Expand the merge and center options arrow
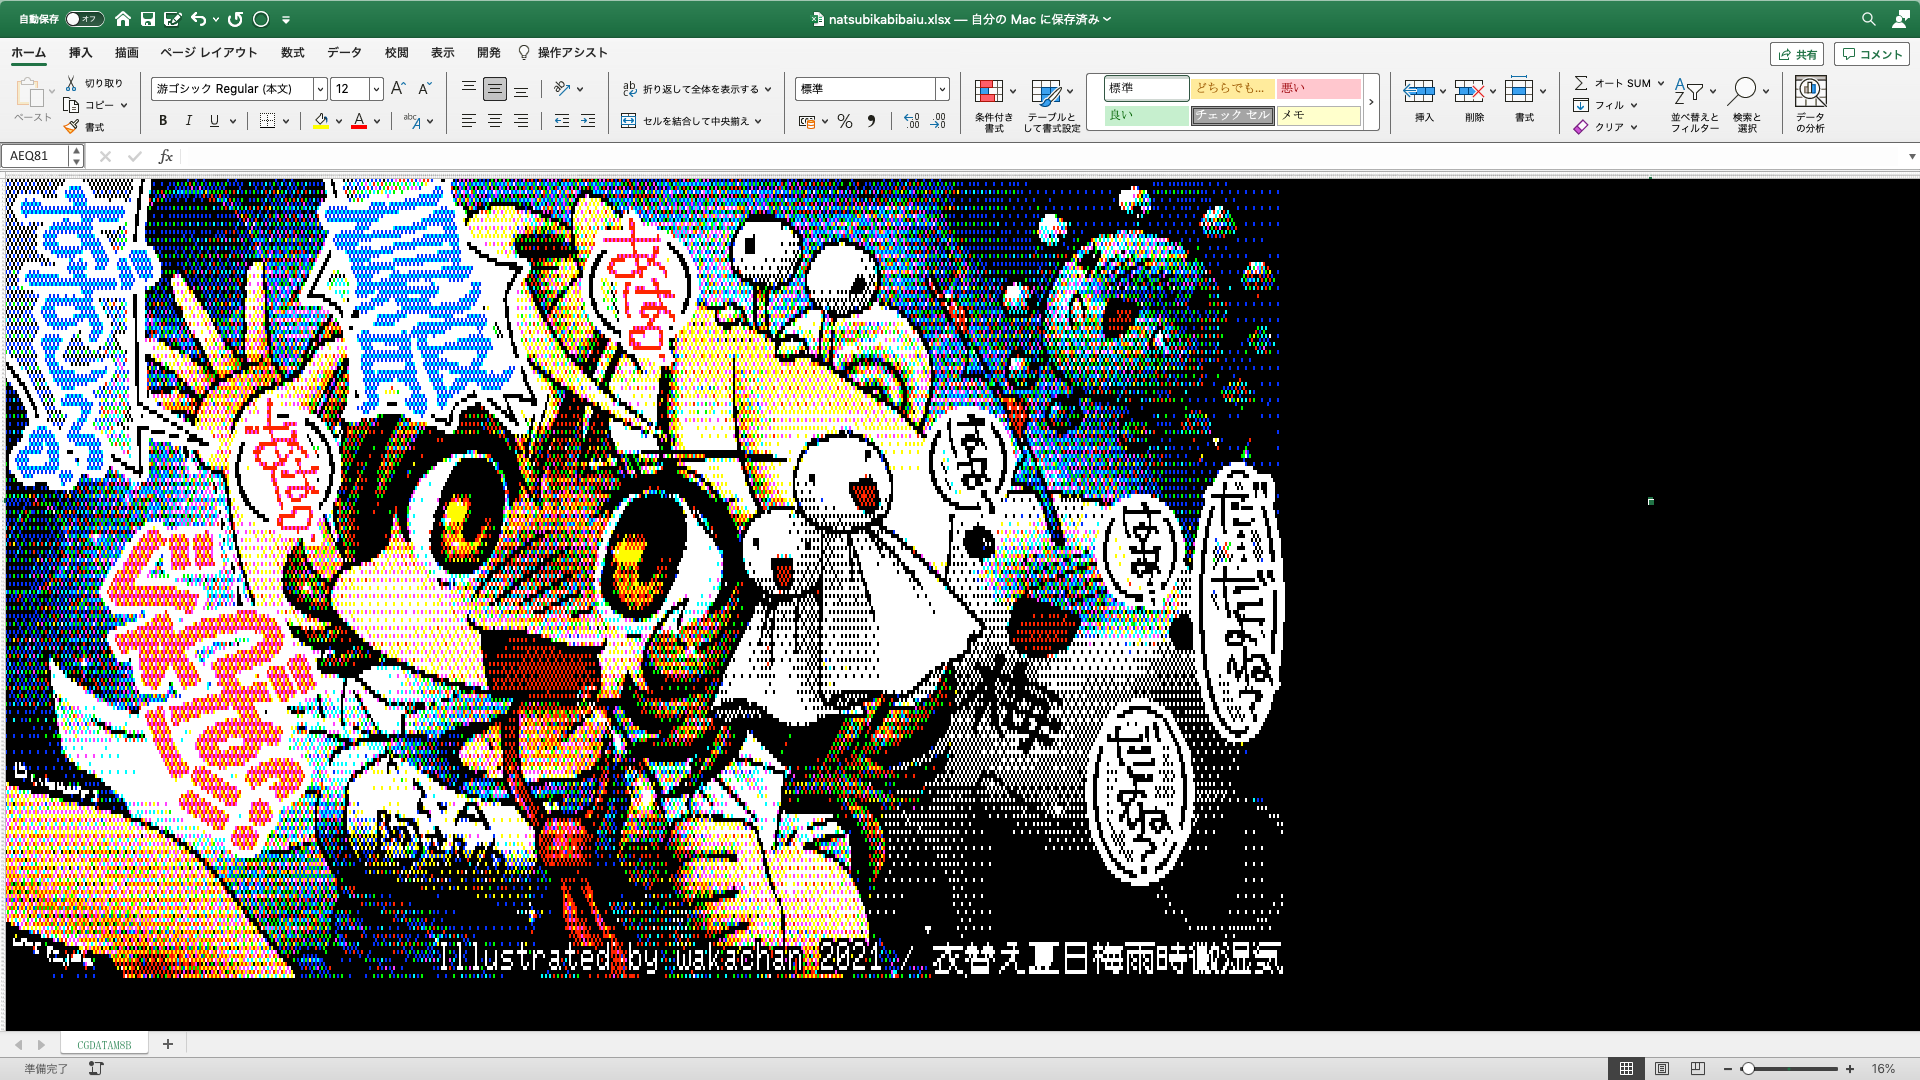Image resolution: width=1920 pixels, height=1080 pixels. [758, 122]
